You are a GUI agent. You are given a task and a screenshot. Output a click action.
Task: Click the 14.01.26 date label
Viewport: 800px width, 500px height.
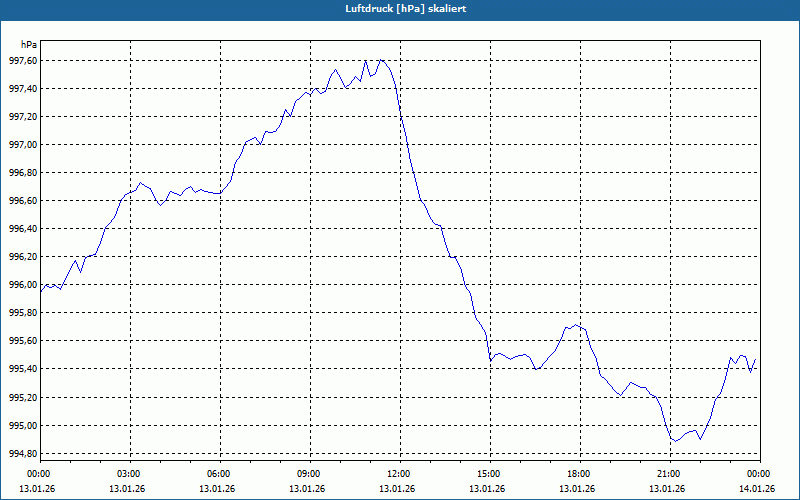coord(757,489)
